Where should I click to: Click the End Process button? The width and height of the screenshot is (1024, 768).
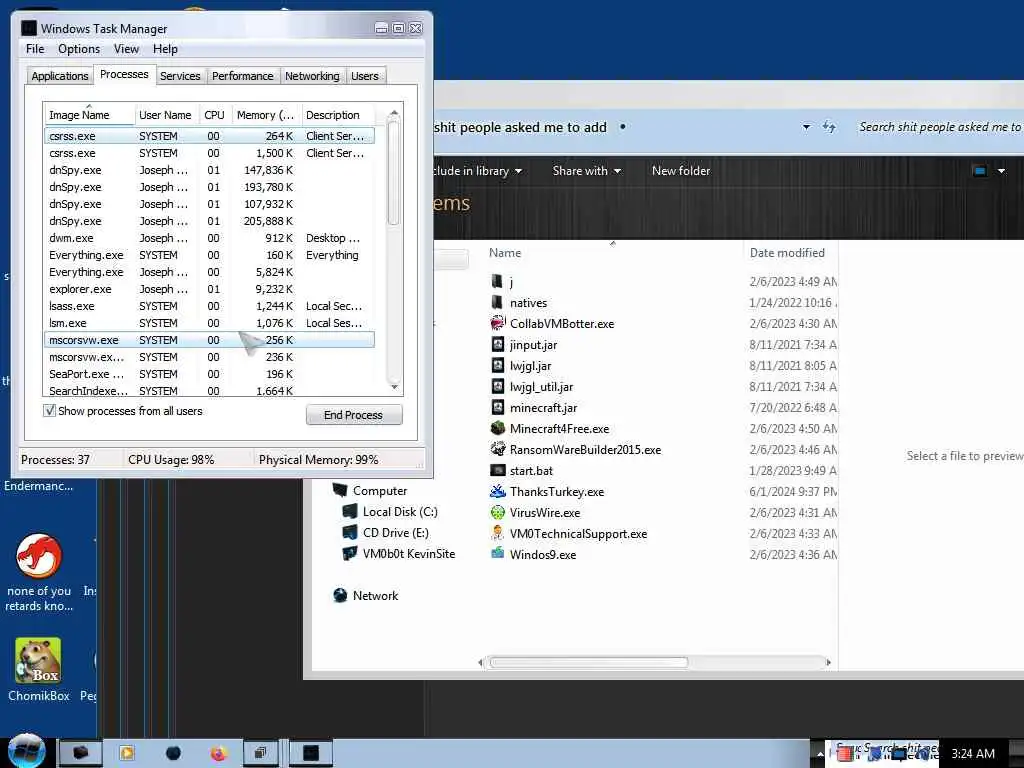[353, 415]
